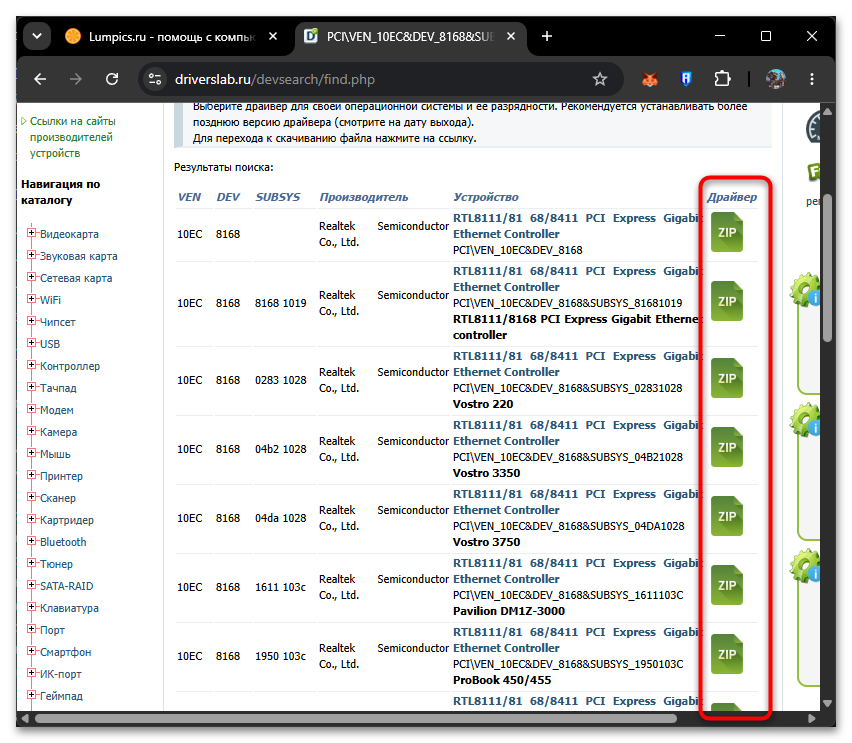The image size is (852, 743).
Task: Expand Чипсет tree node
Action: [x=32, y=321]
